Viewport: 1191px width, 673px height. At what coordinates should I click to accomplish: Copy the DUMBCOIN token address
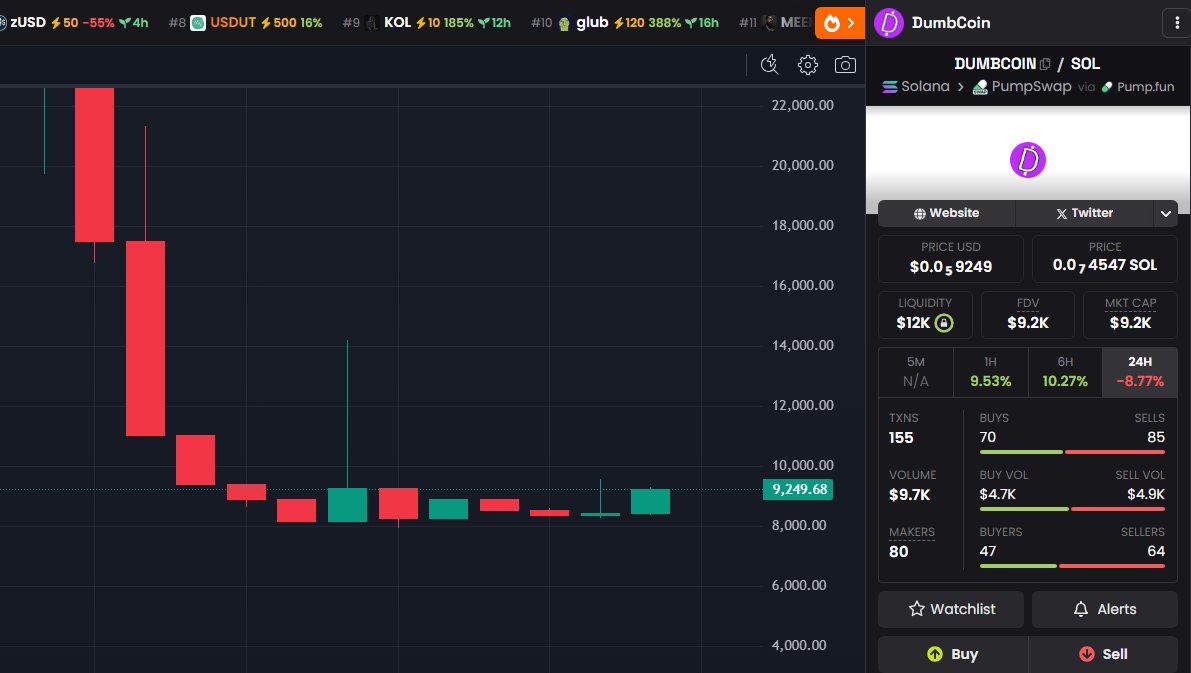pyautogui.click(x=1045, y=64)
